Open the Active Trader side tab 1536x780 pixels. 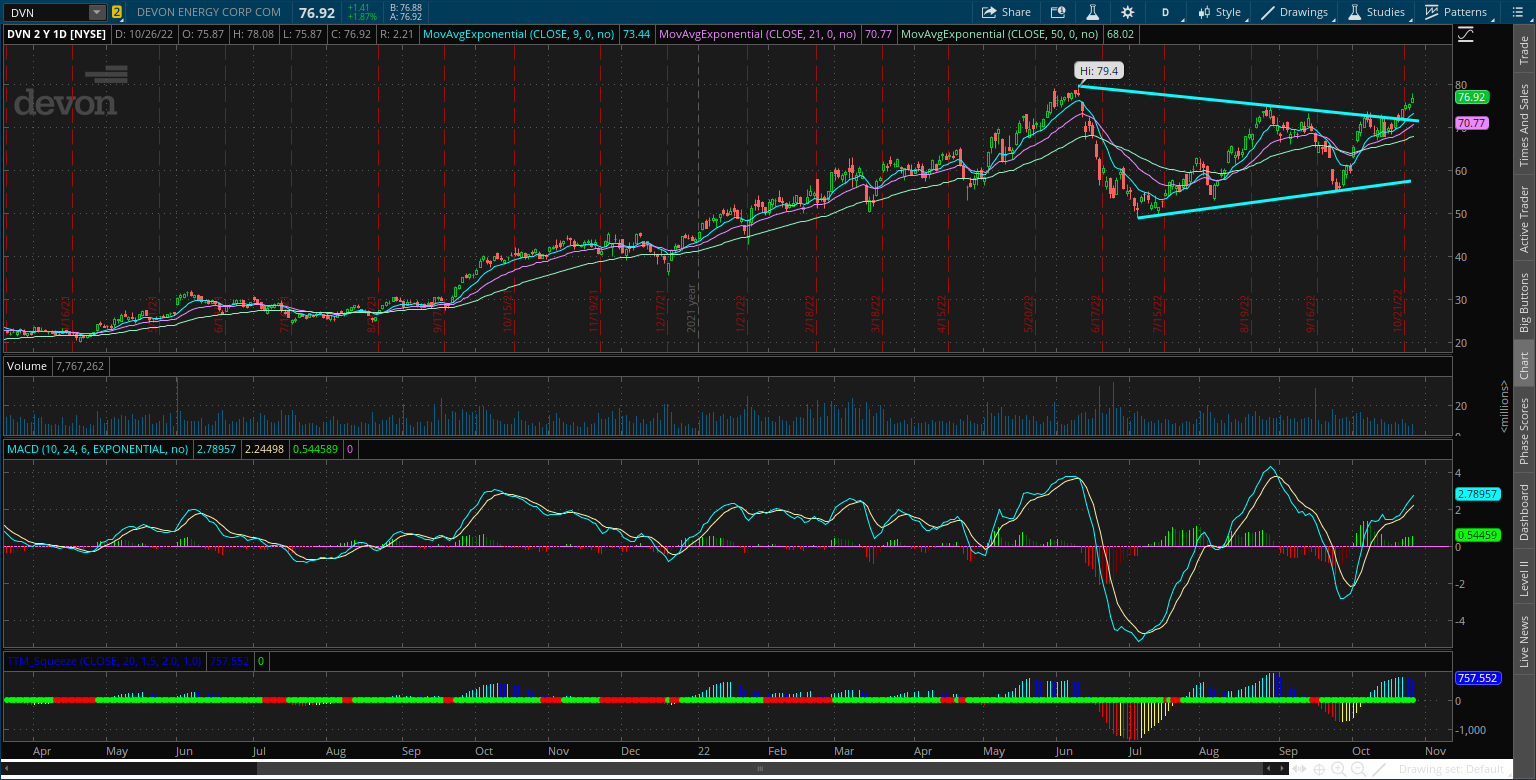pyautogui.click(x=1524, y=219)
